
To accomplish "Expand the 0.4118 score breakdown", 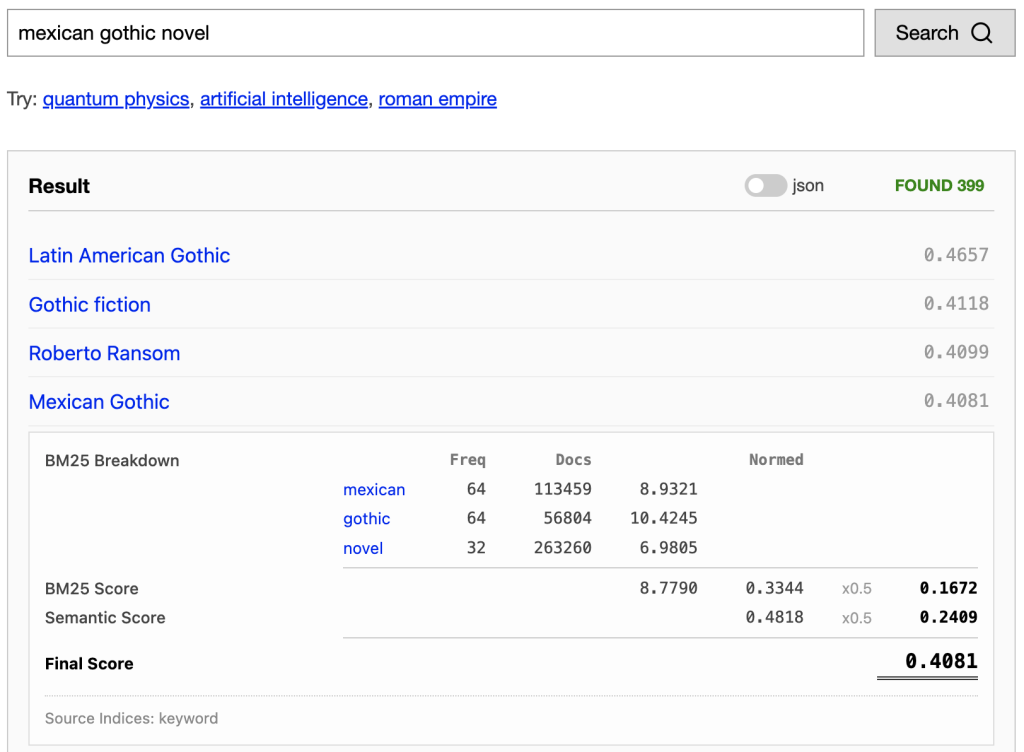I will (x=955, y=304).
